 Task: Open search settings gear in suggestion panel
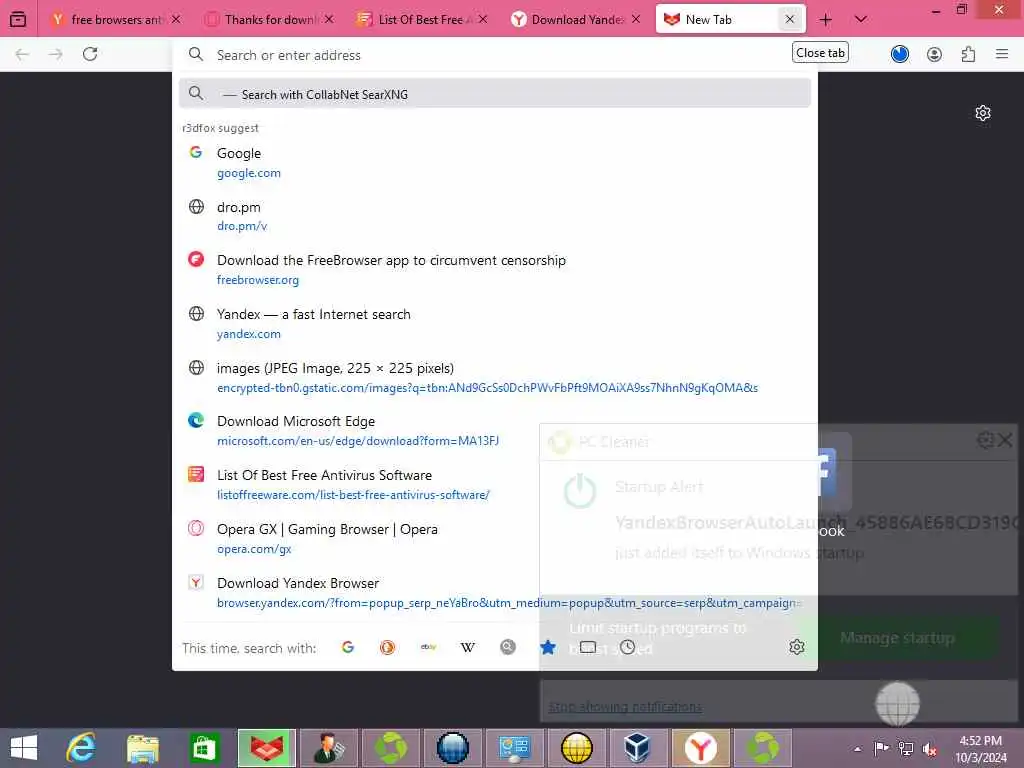pyautogui.click(x=797, y=647)
